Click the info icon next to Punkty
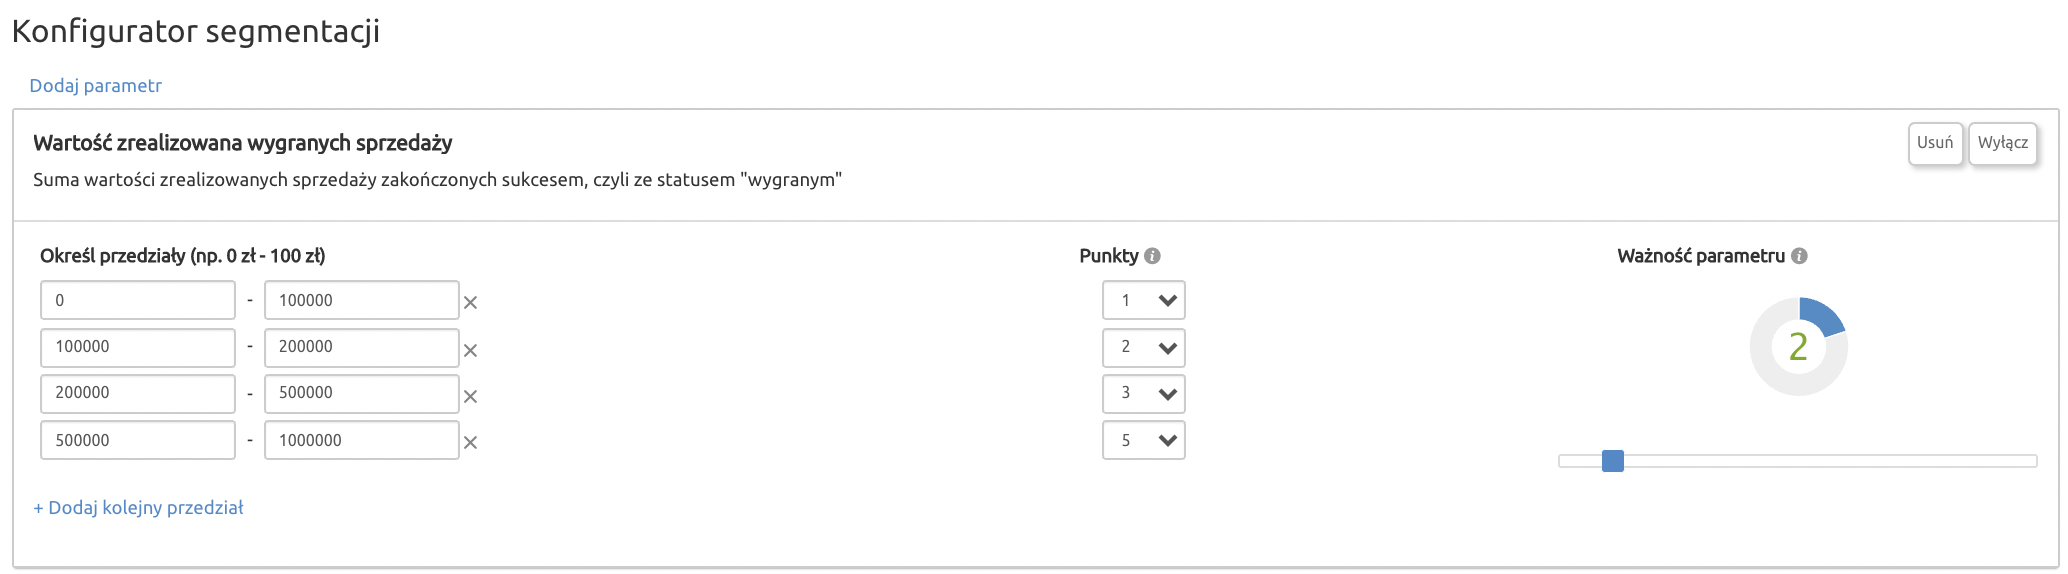This screenshot has width=2068, height=574. click(x=1152, y=256)
